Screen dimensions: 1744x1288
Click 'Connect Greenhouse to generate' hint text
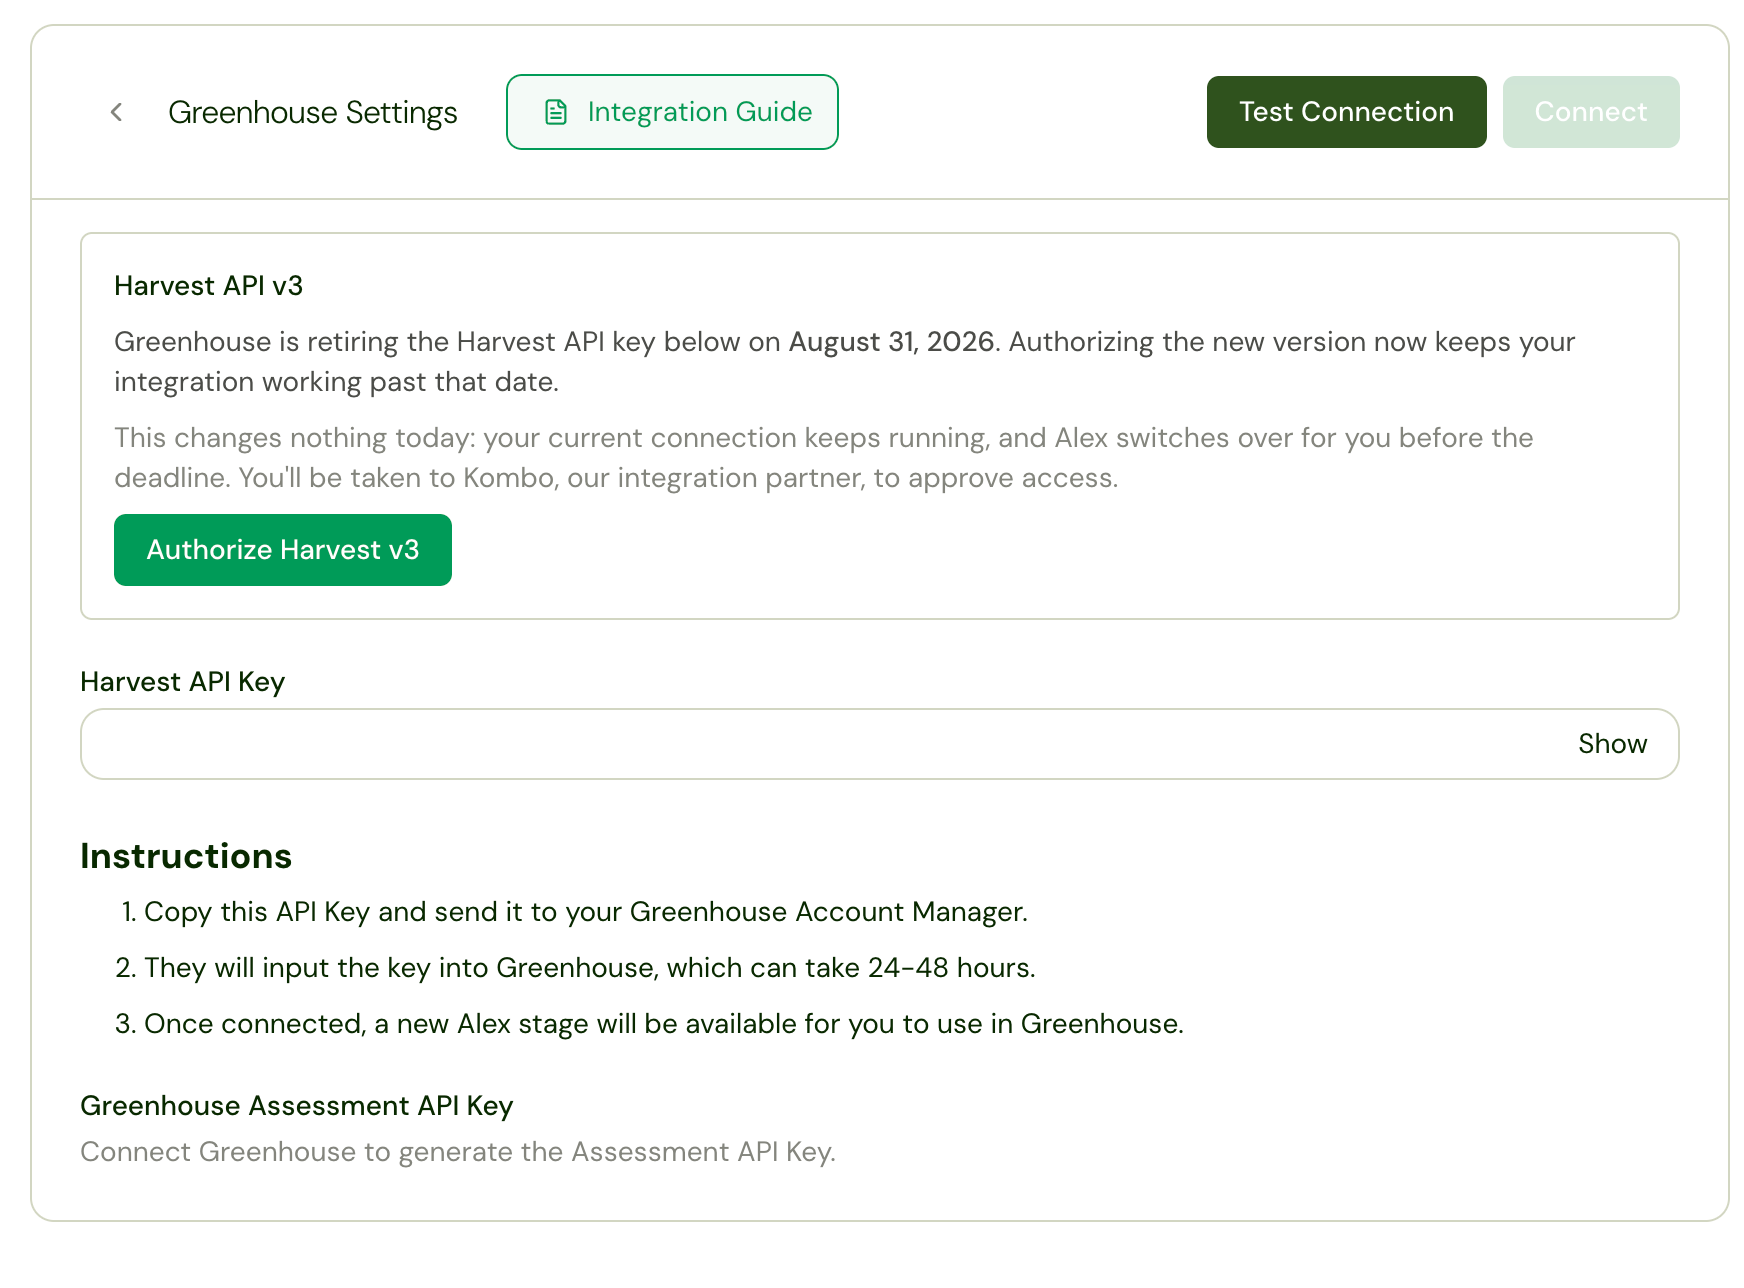pyautogui.click(x=458, y=1152)
